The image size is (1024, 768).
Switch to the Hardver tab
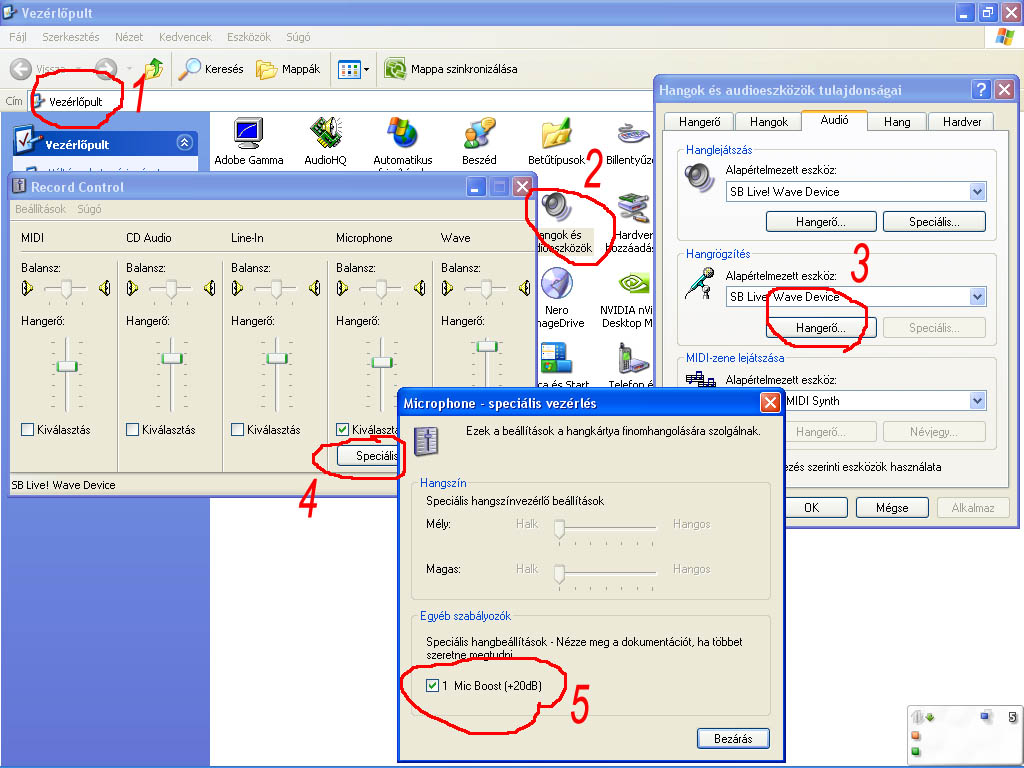pos(961,121)
